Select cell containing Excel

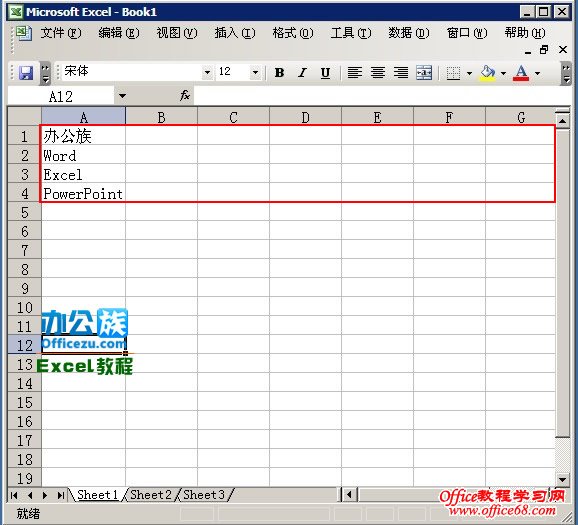pyautogui.click(x=83, y=174)
